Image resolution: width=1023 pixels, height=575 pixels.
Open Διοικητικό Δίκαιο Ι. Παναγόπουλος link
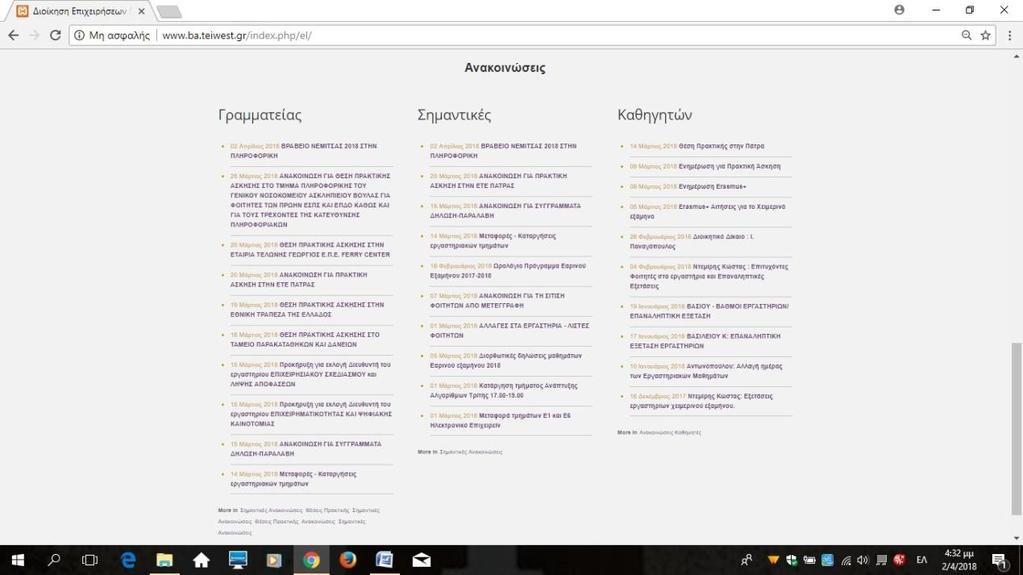tap(692, 241)
